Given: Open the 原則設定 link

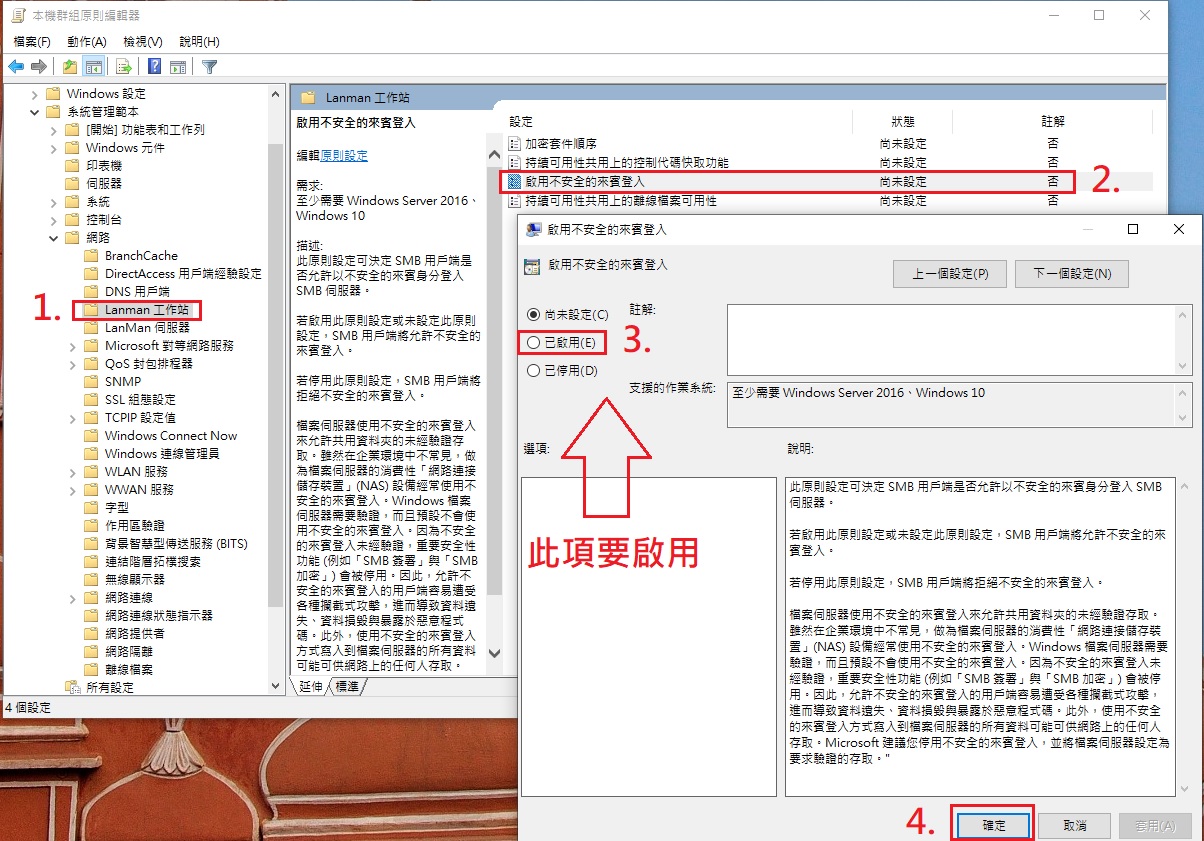Looking at the screenshot, I should 344,156.
